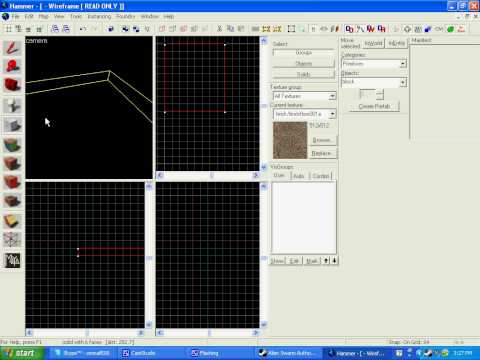Click the brown current texture preview
The width and height of the screenshot is (480, 360).
(x=290, y=140)
